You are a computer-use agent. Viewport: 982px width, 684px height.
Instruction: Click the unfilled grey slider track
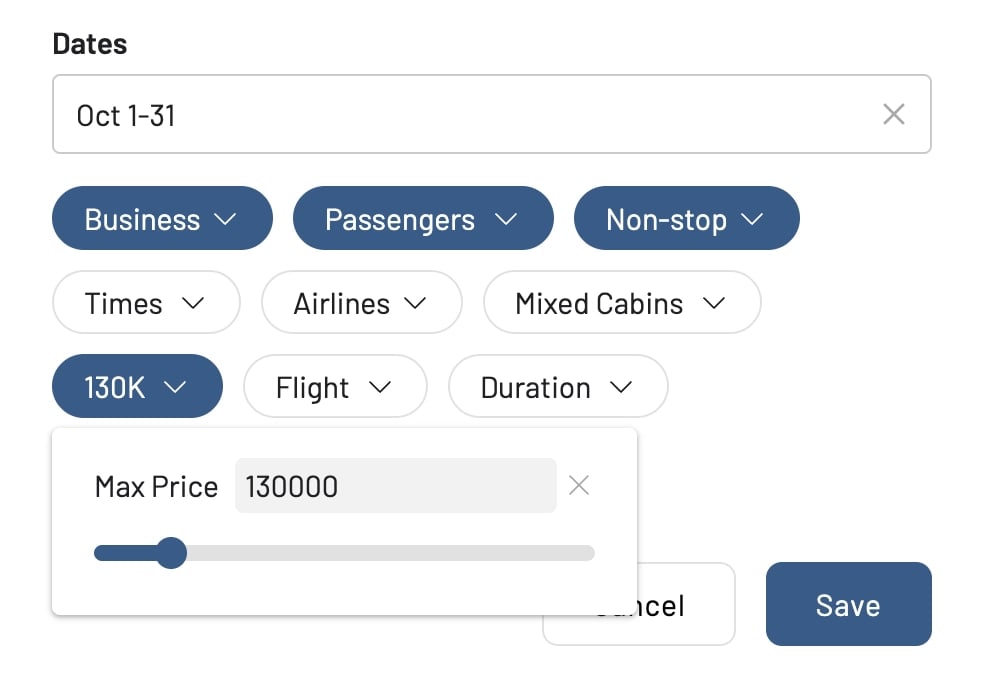click(x=400, y=553)
